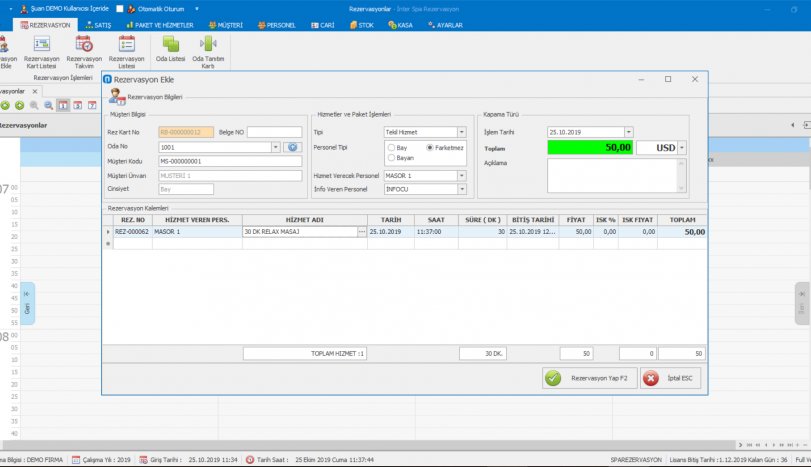
Task: Click the Açıklama text area
Action: coord(612,176)
